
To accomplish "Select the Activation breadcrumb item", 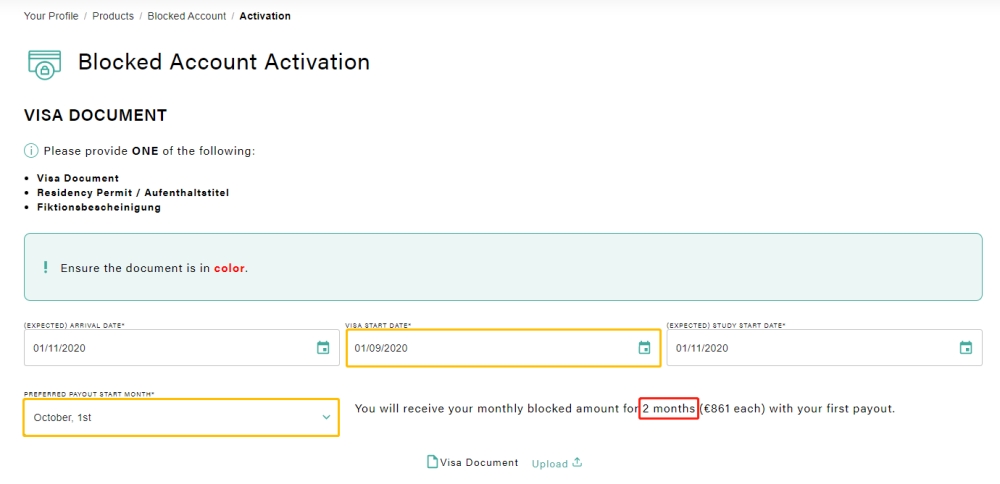I will pos(265,16).
